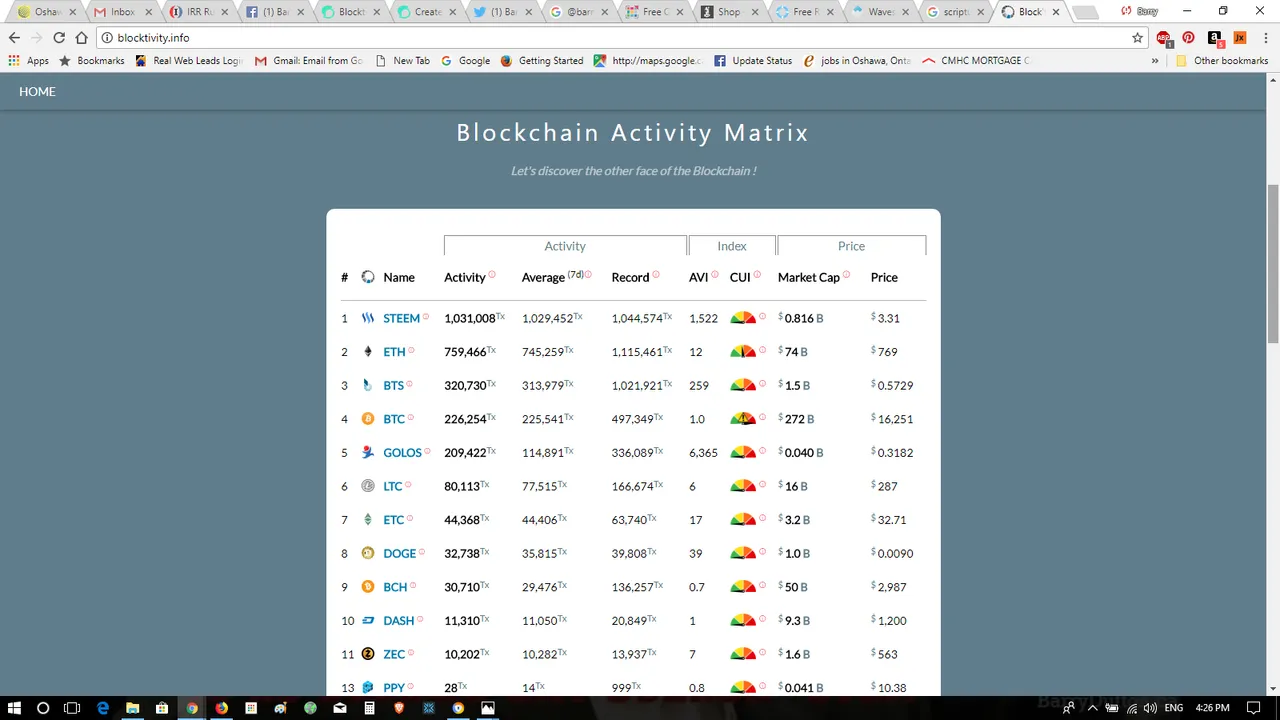Open the Apps bookmarks shortcut

click(x=28, y=60)
